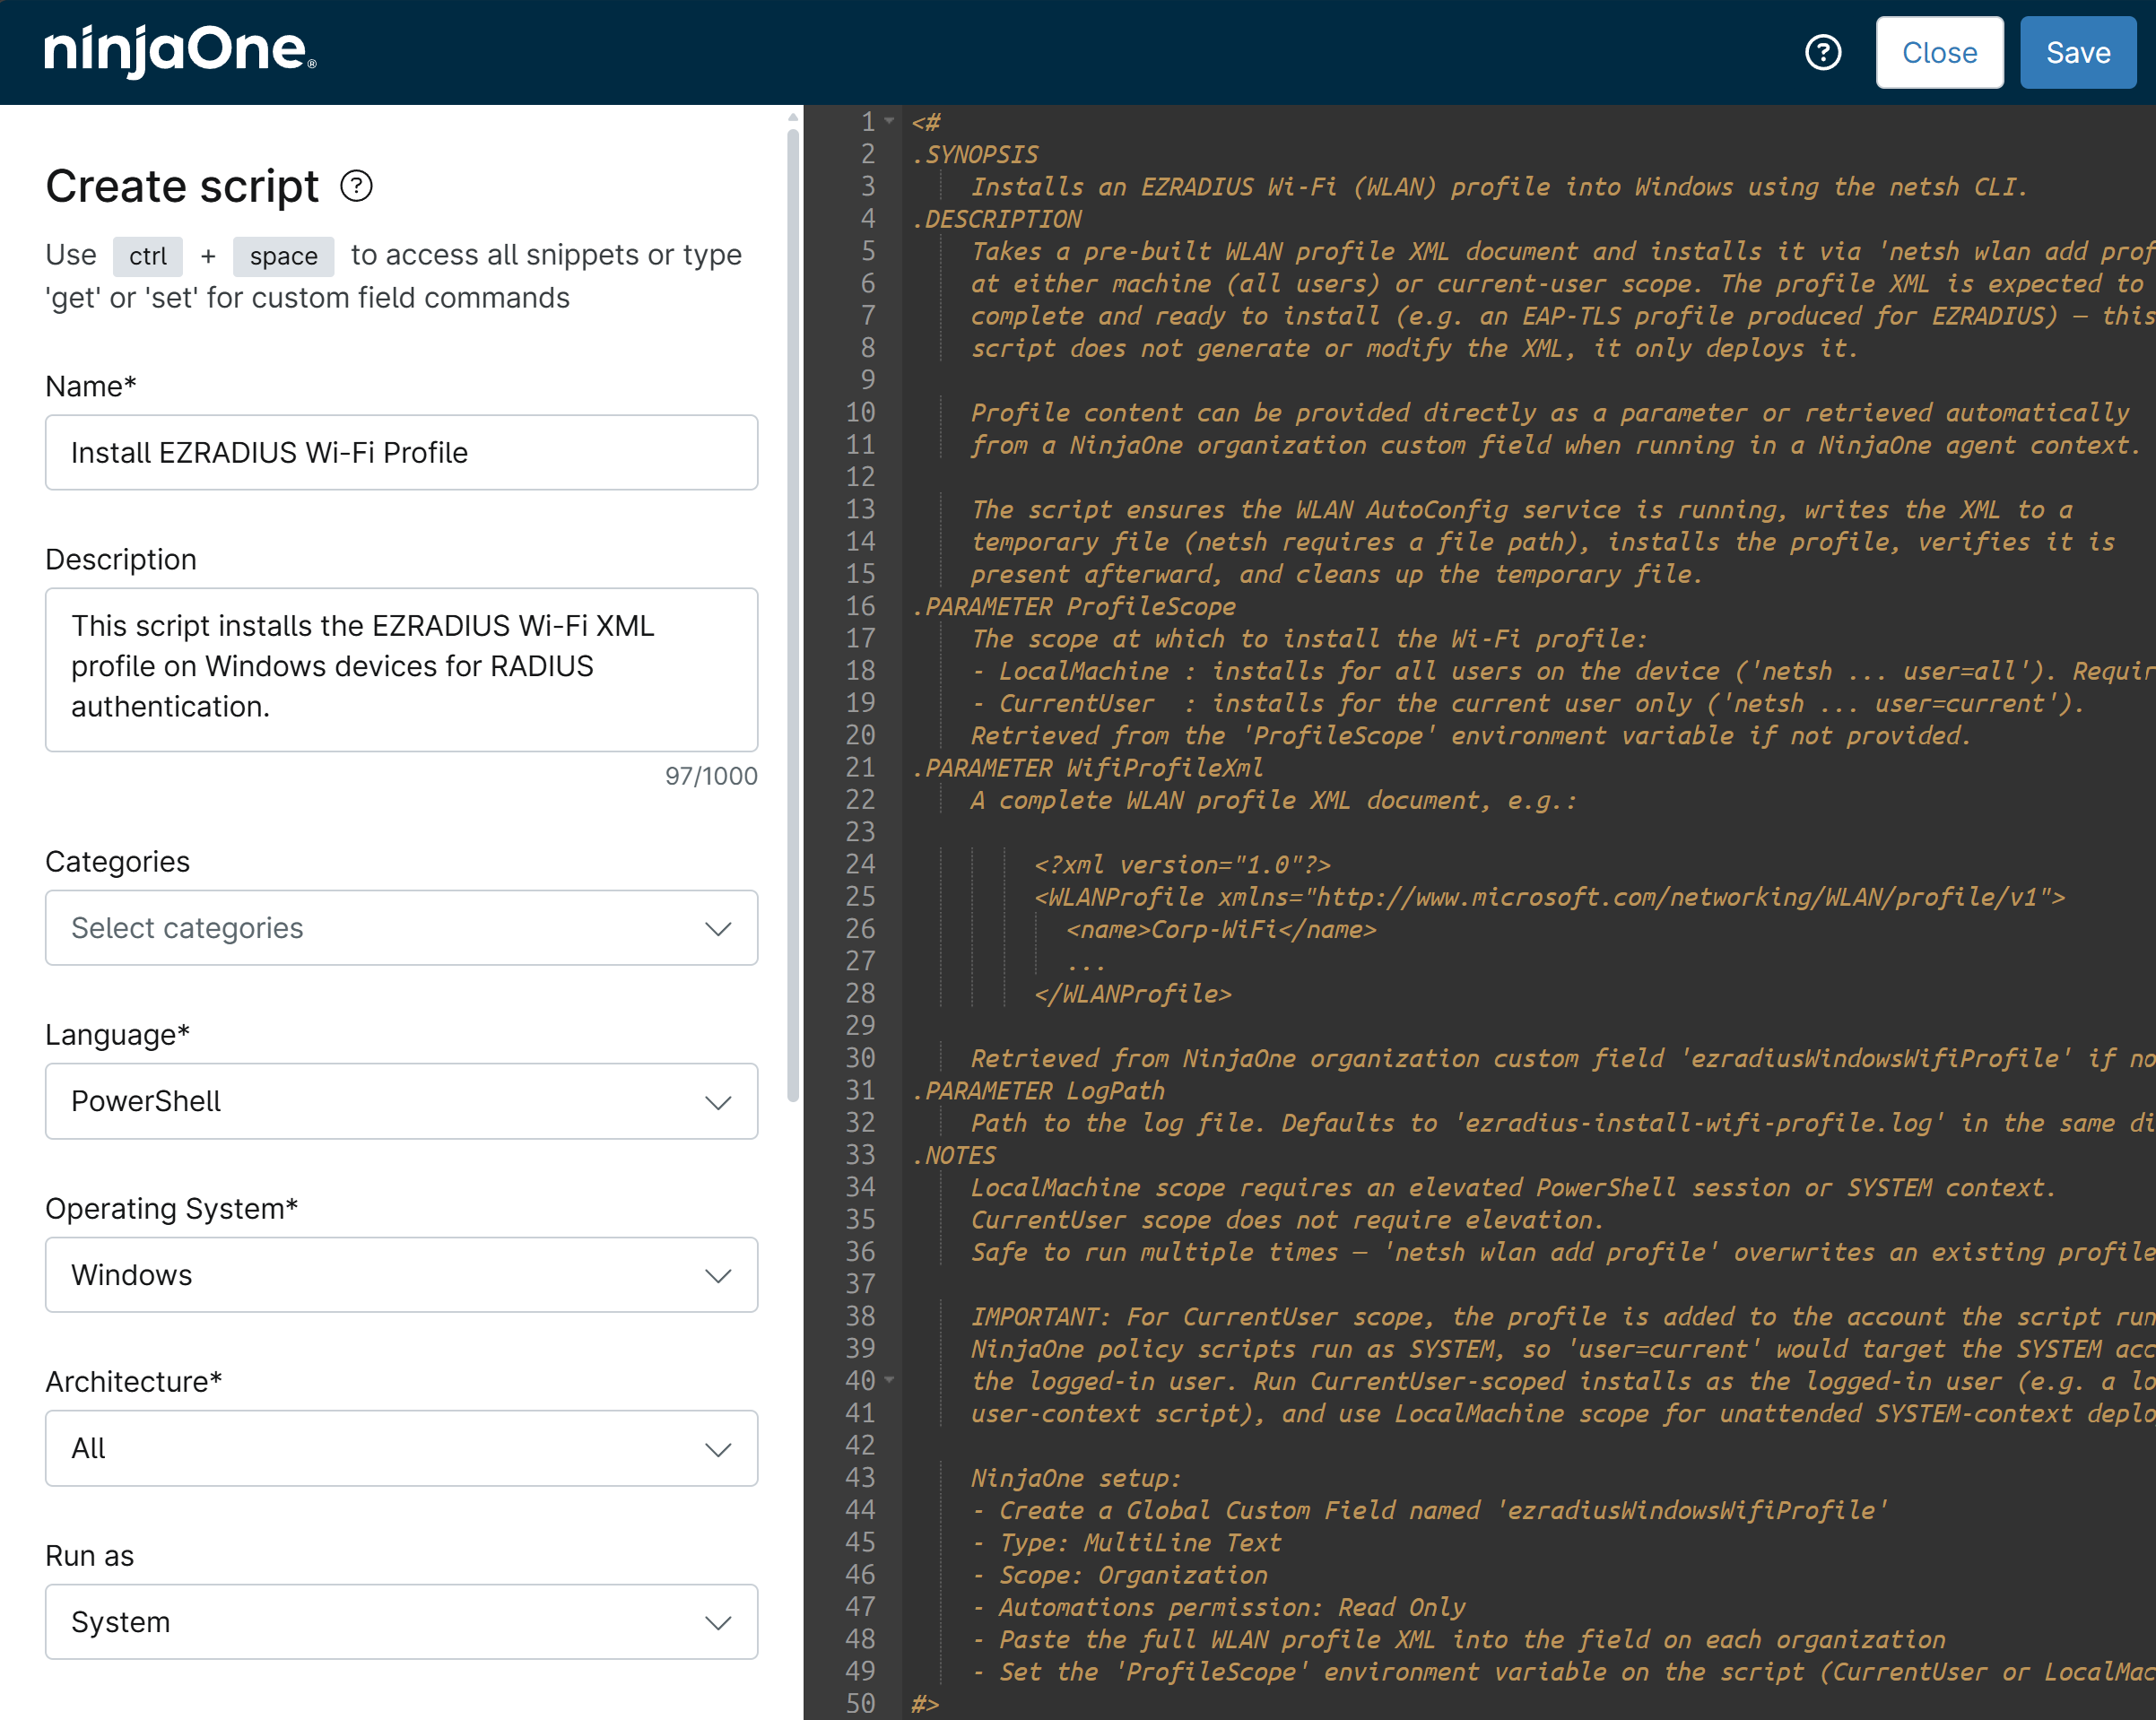The image size is (2156, 1720).
Task: Open the Architecture dropdown showing All
Action: (402, 1448)
